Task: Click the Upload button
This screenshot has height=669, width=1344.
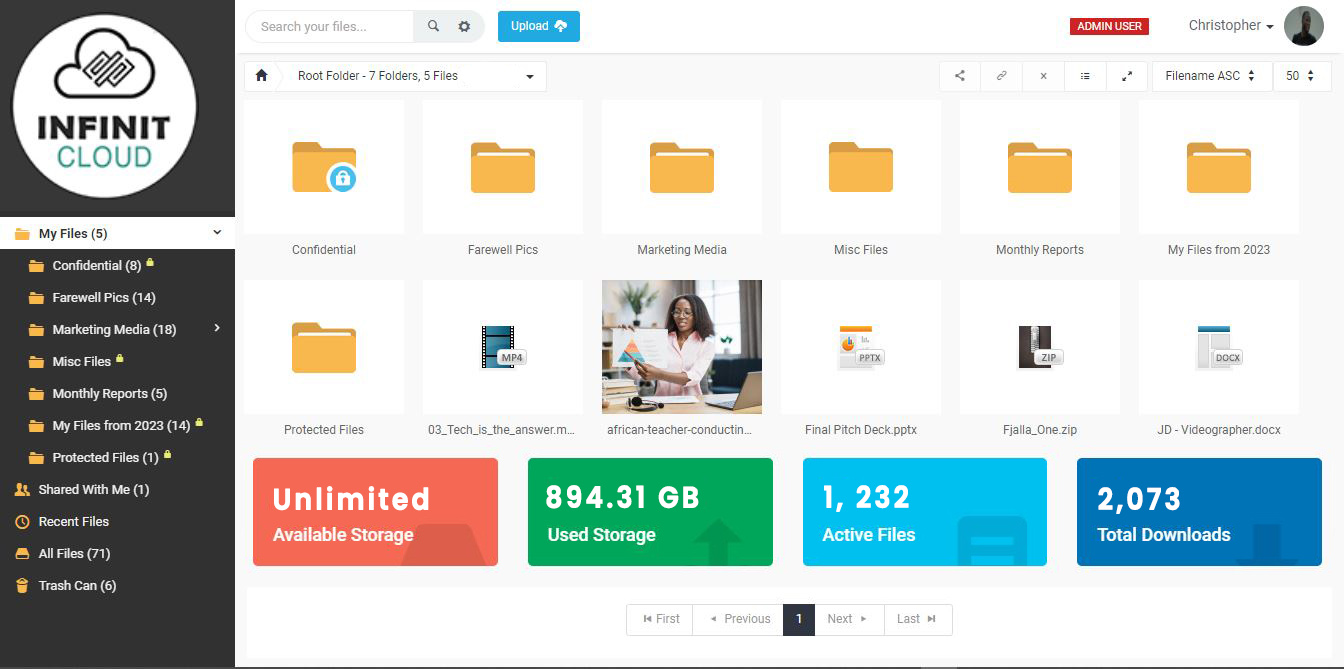Action: tap(538, 26)
